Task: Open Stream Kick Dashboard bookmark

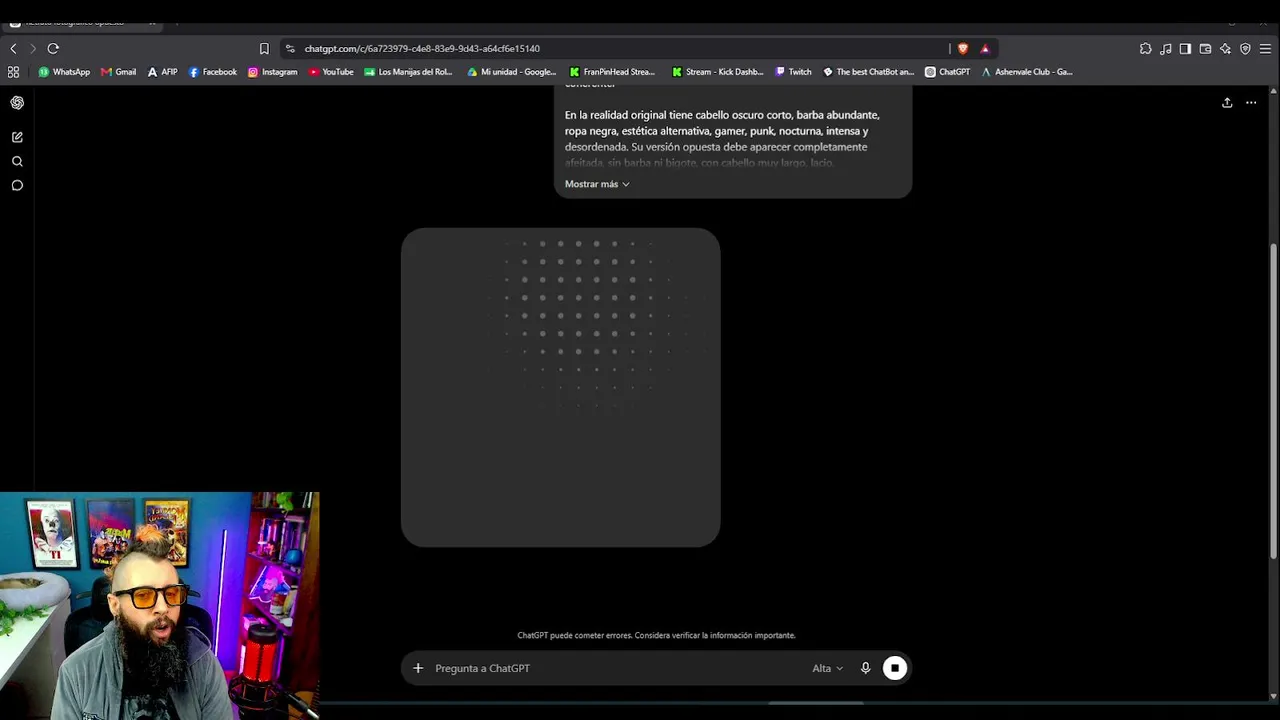Action: [x=717, y=72]
